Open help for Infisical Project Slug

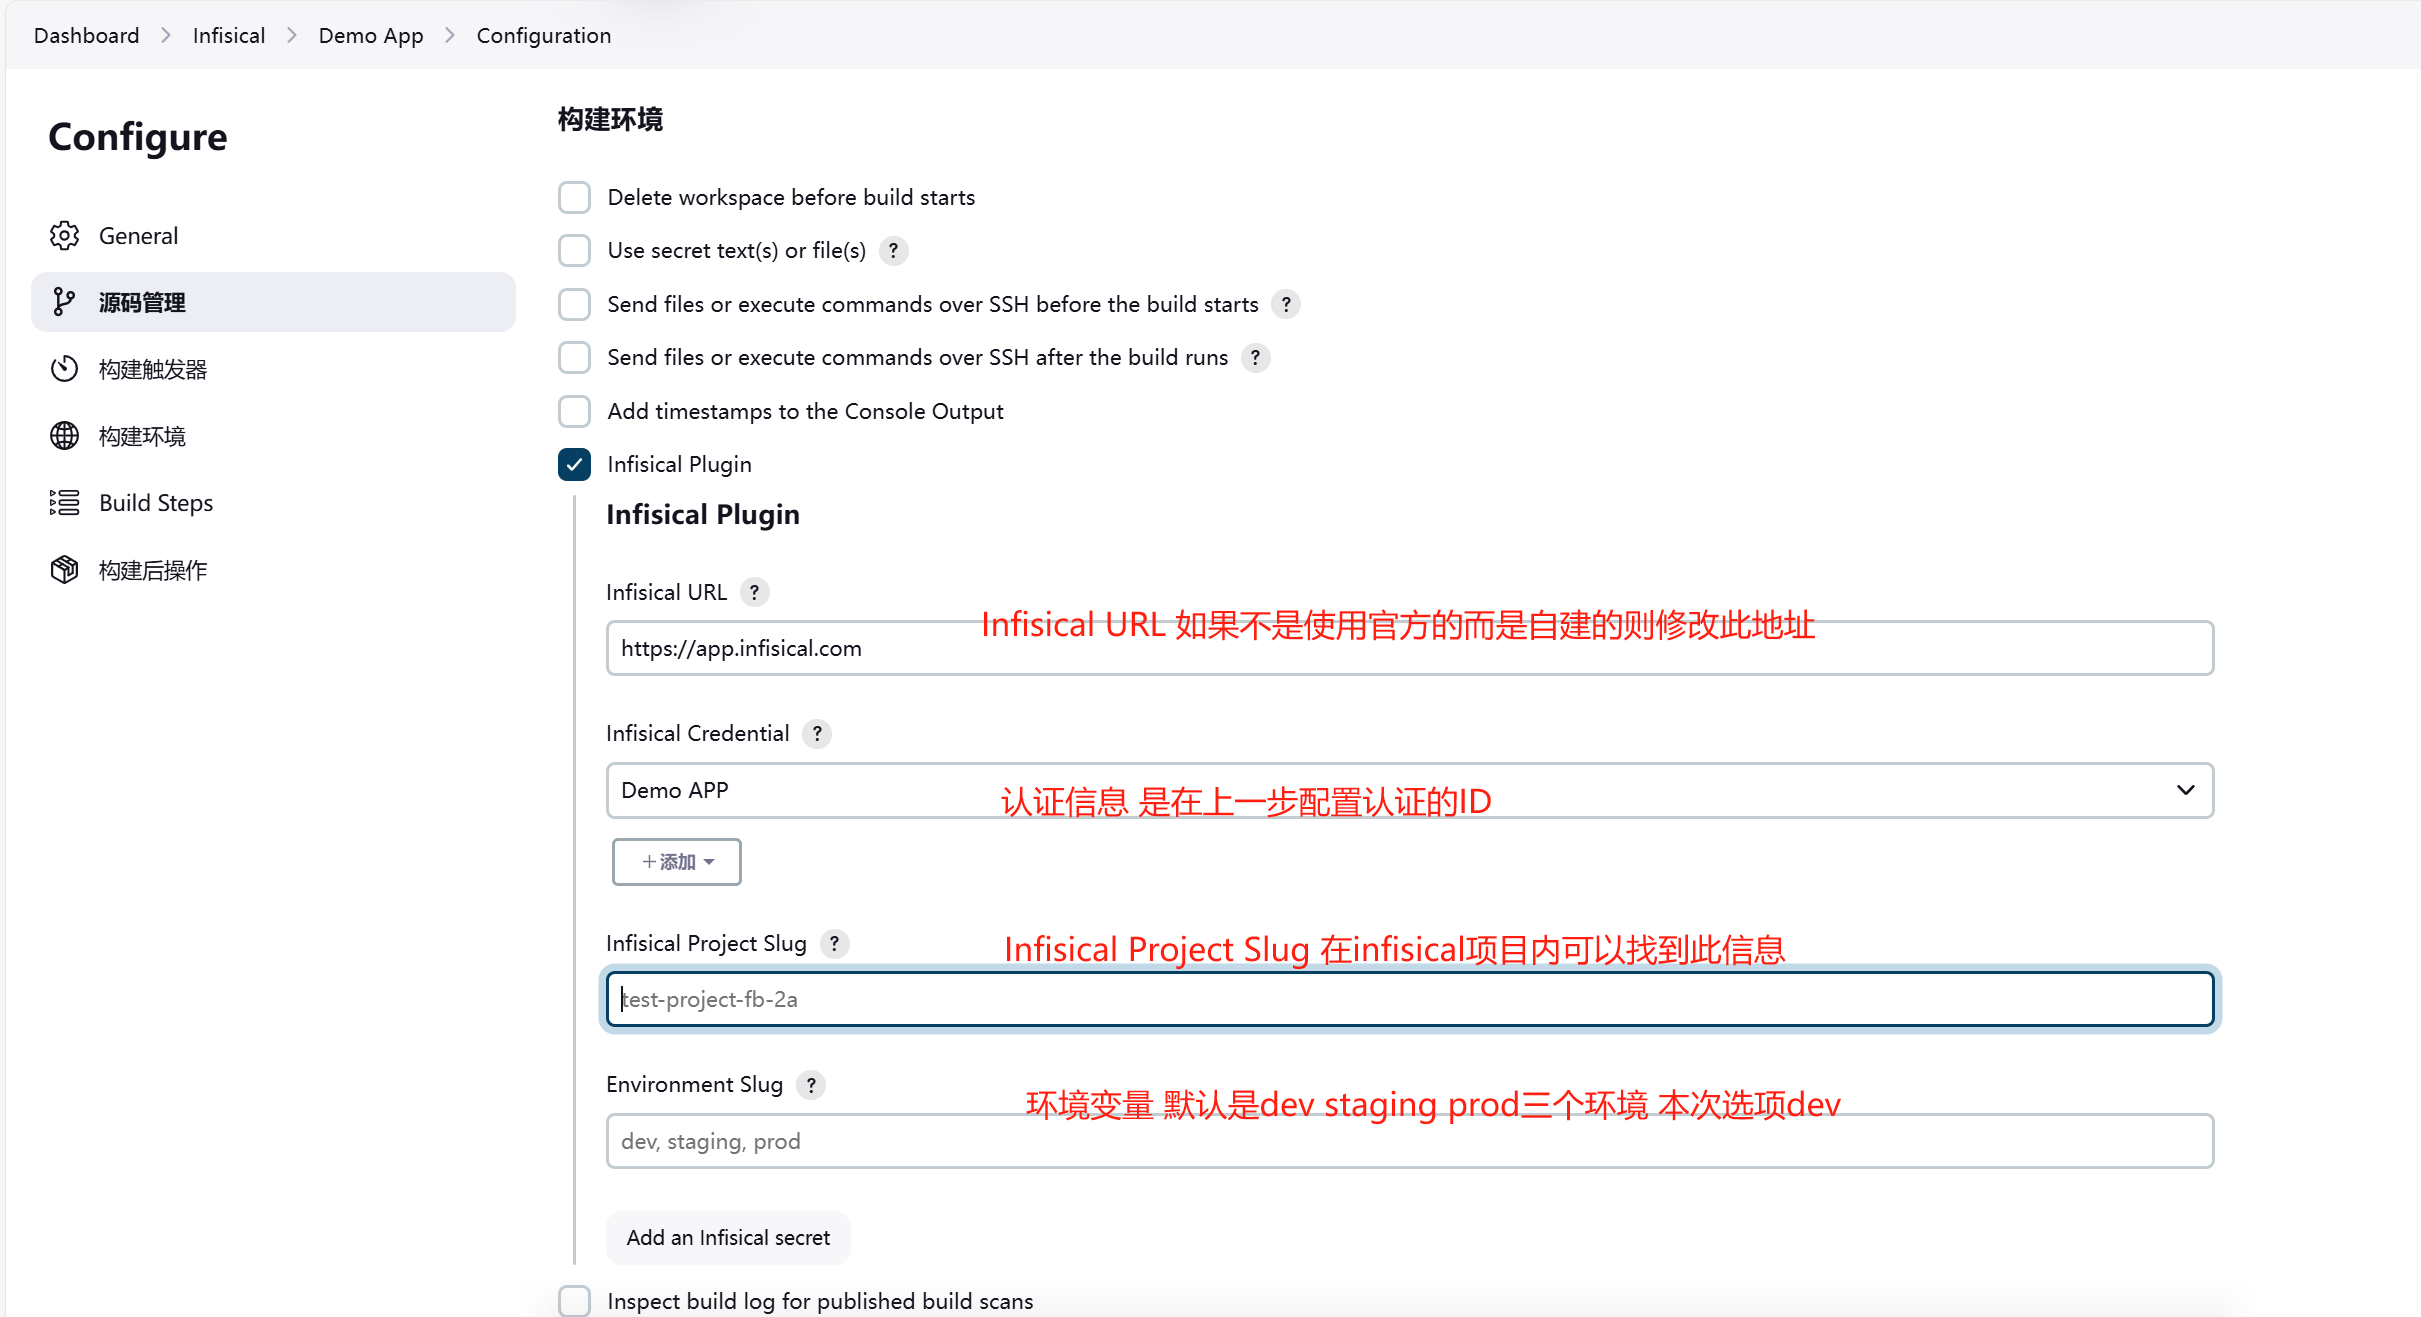point(834,944)
